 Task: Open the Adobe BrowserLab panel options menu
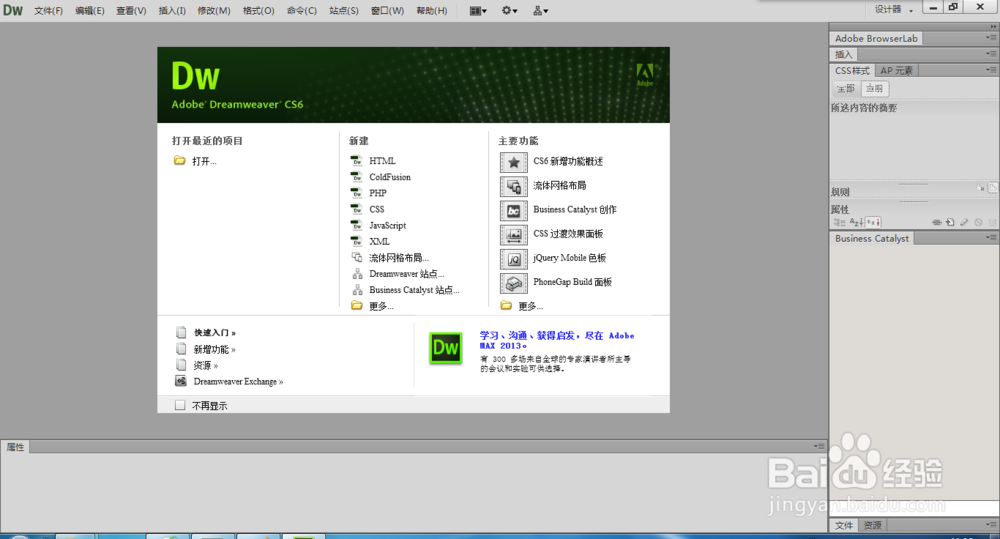tap(991, 38)
